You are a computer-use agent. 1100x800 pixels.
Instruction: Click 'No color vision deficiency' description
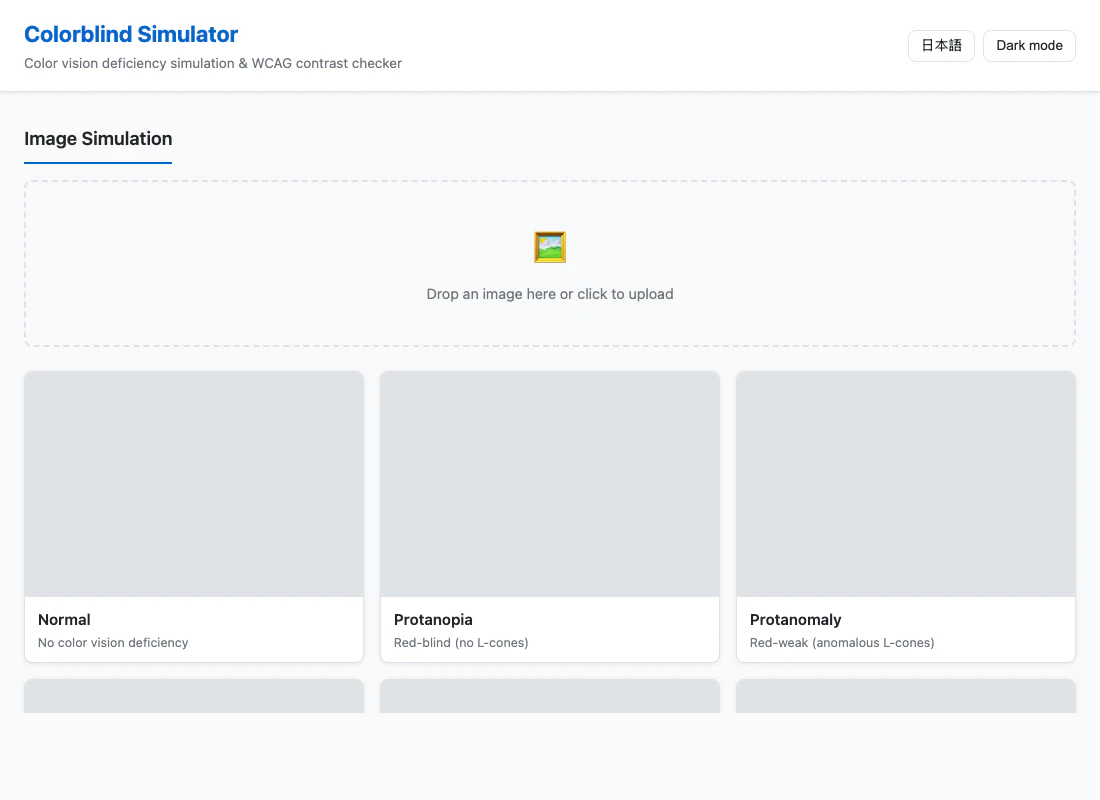click(x=113, y=643)
